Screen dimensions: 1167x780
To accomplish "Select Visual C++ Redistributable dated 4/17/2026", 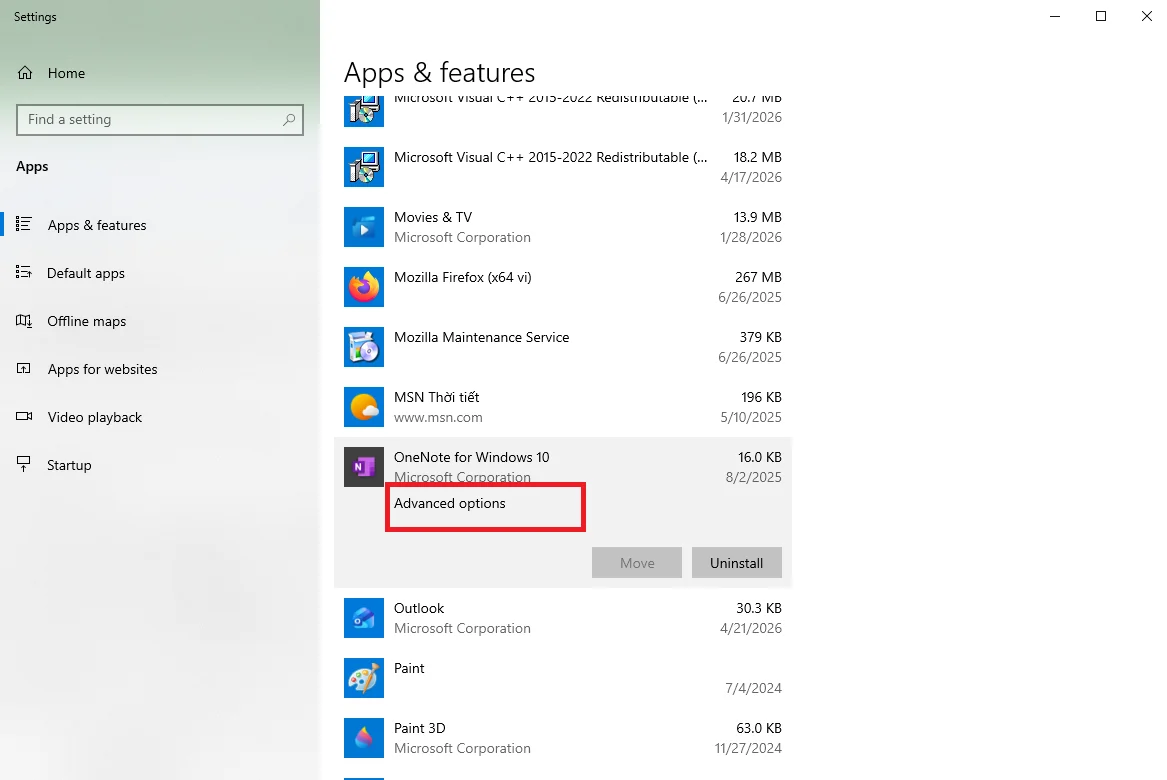I will 563,167.
